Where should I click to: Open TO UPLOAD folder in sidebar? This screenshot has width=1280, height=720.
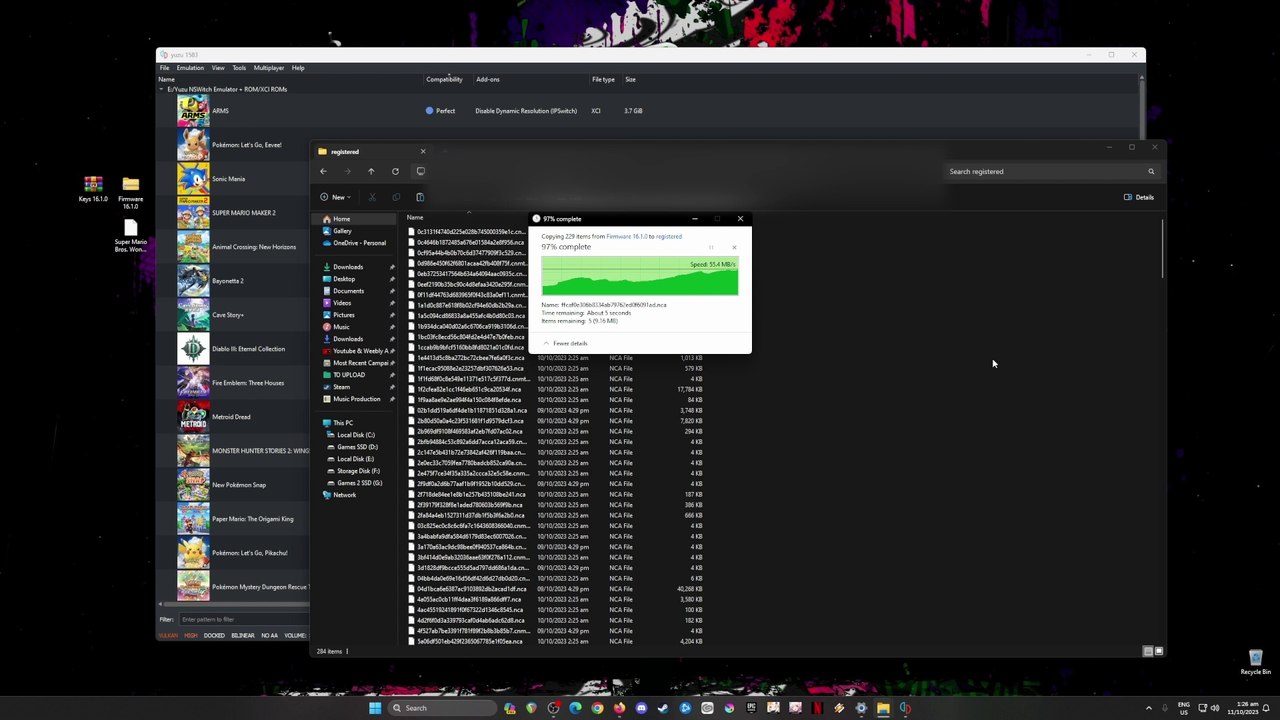349,375
